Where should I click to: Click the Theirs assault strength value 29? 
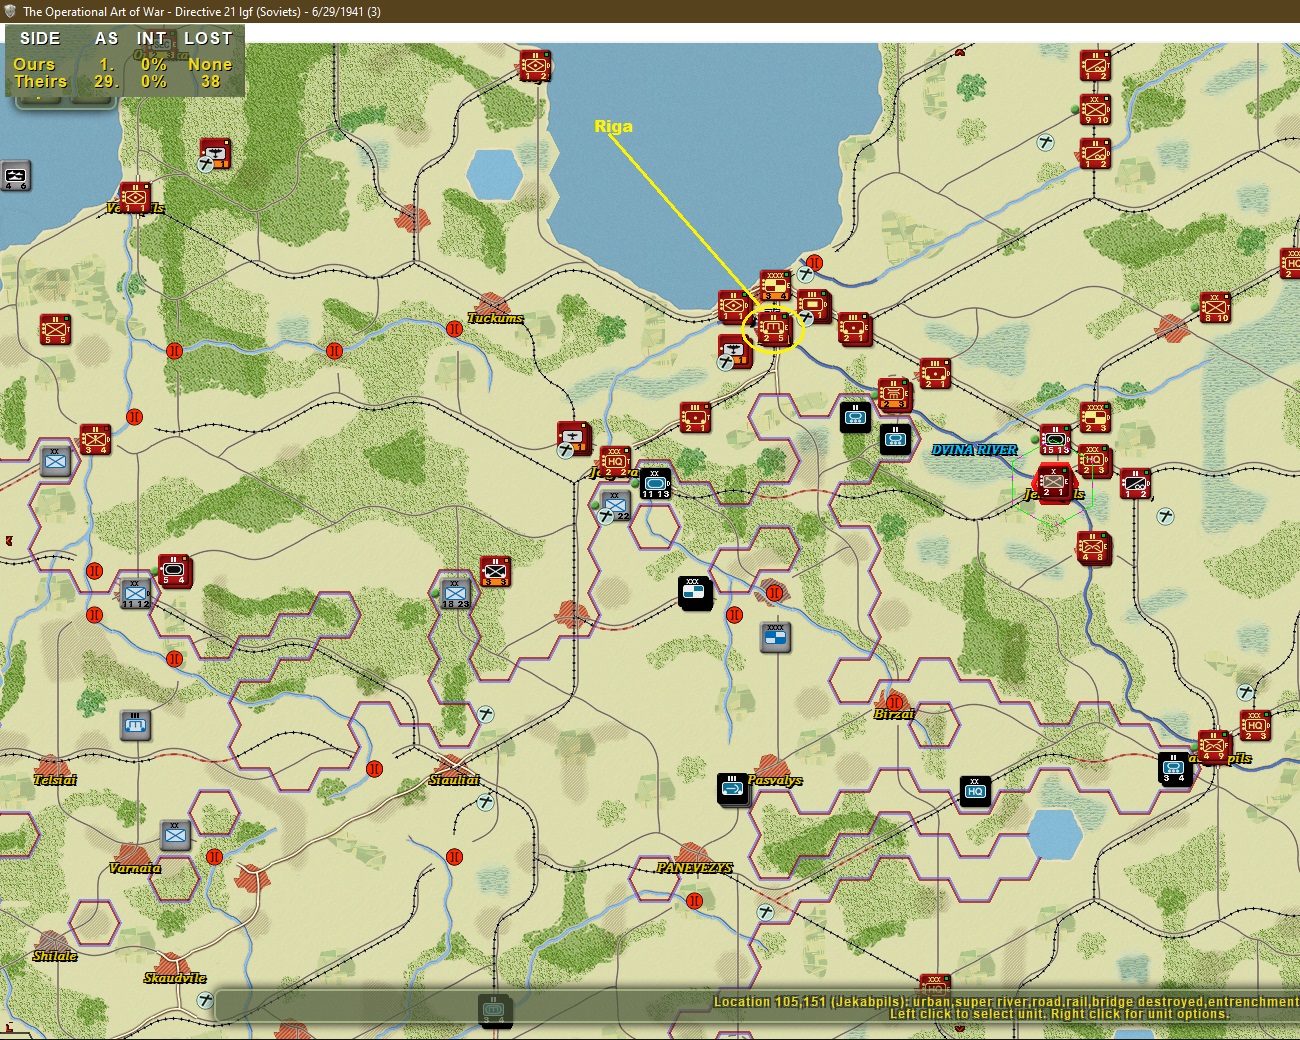click(105, 82)
